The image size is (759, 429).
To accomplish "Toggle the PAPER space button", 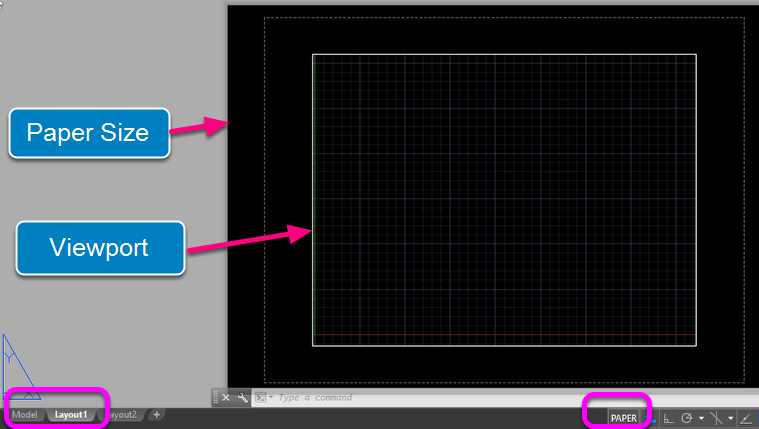I will [623, 418].
